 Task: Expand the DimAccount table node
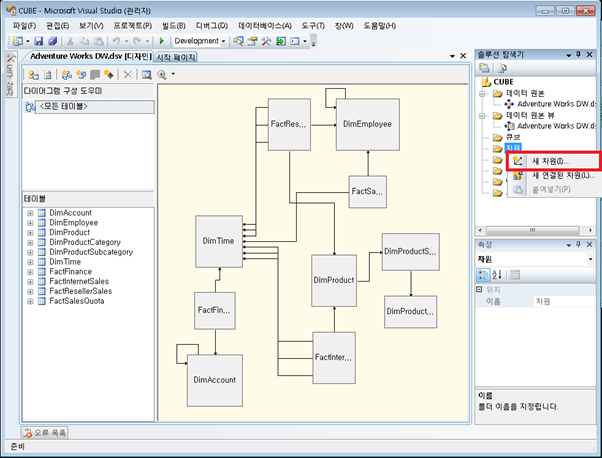pyautogui.click(x=30, y=213)
